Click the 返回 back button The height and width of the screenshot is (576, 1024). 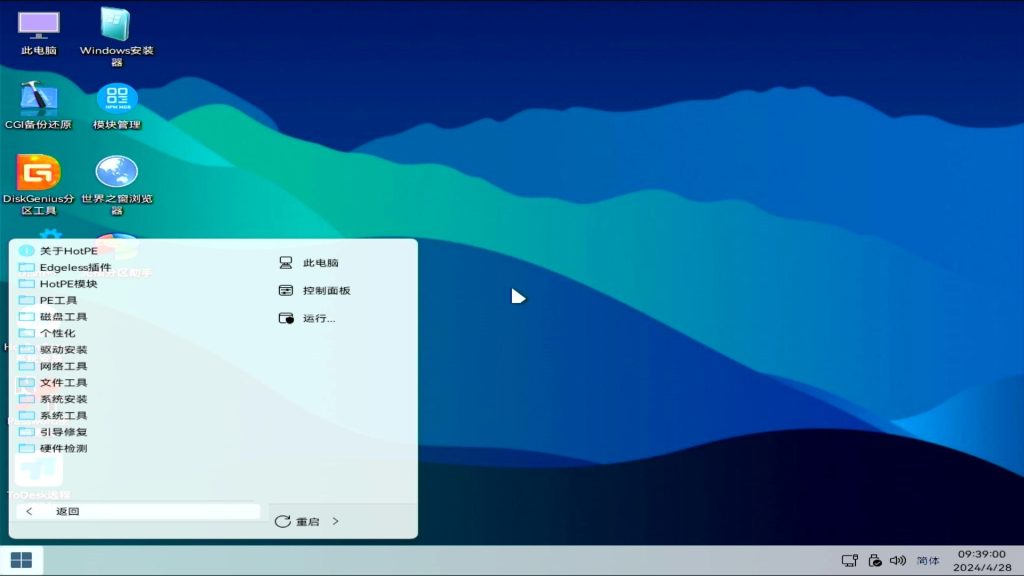[x=137, y=511]
